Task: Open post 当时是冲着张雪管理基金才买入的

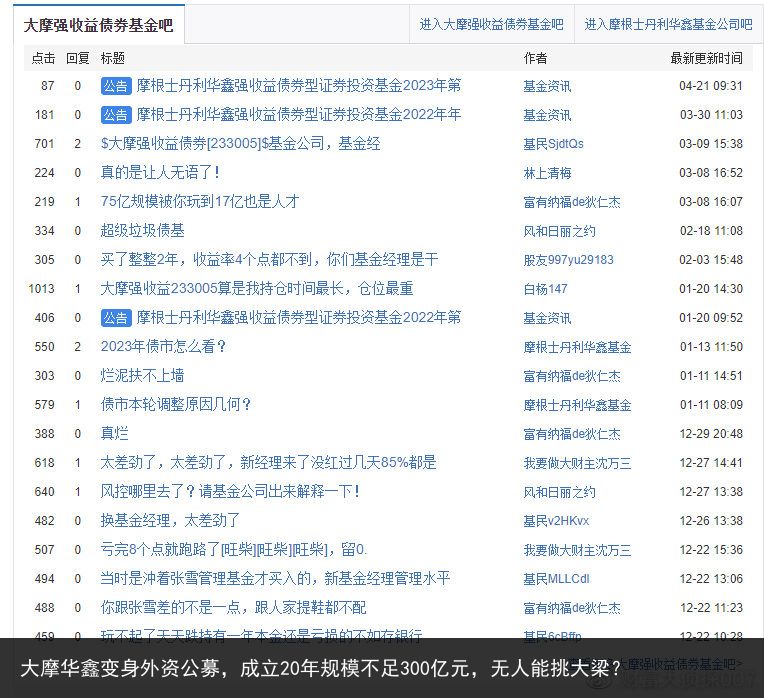Action: pos(275,579)
